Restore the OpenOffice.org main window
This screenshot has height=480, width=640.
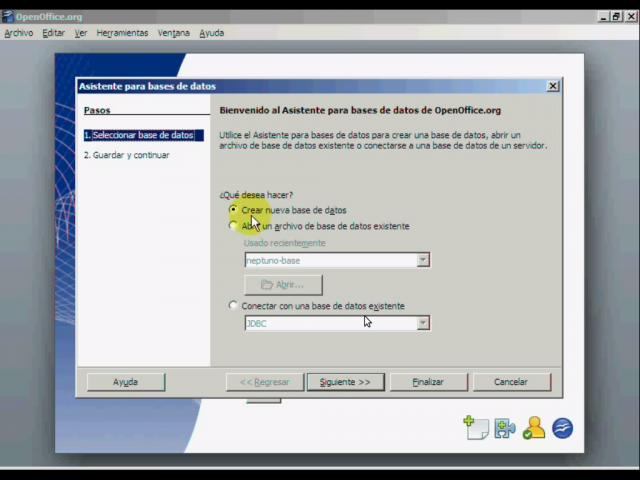tap(616, 16)
